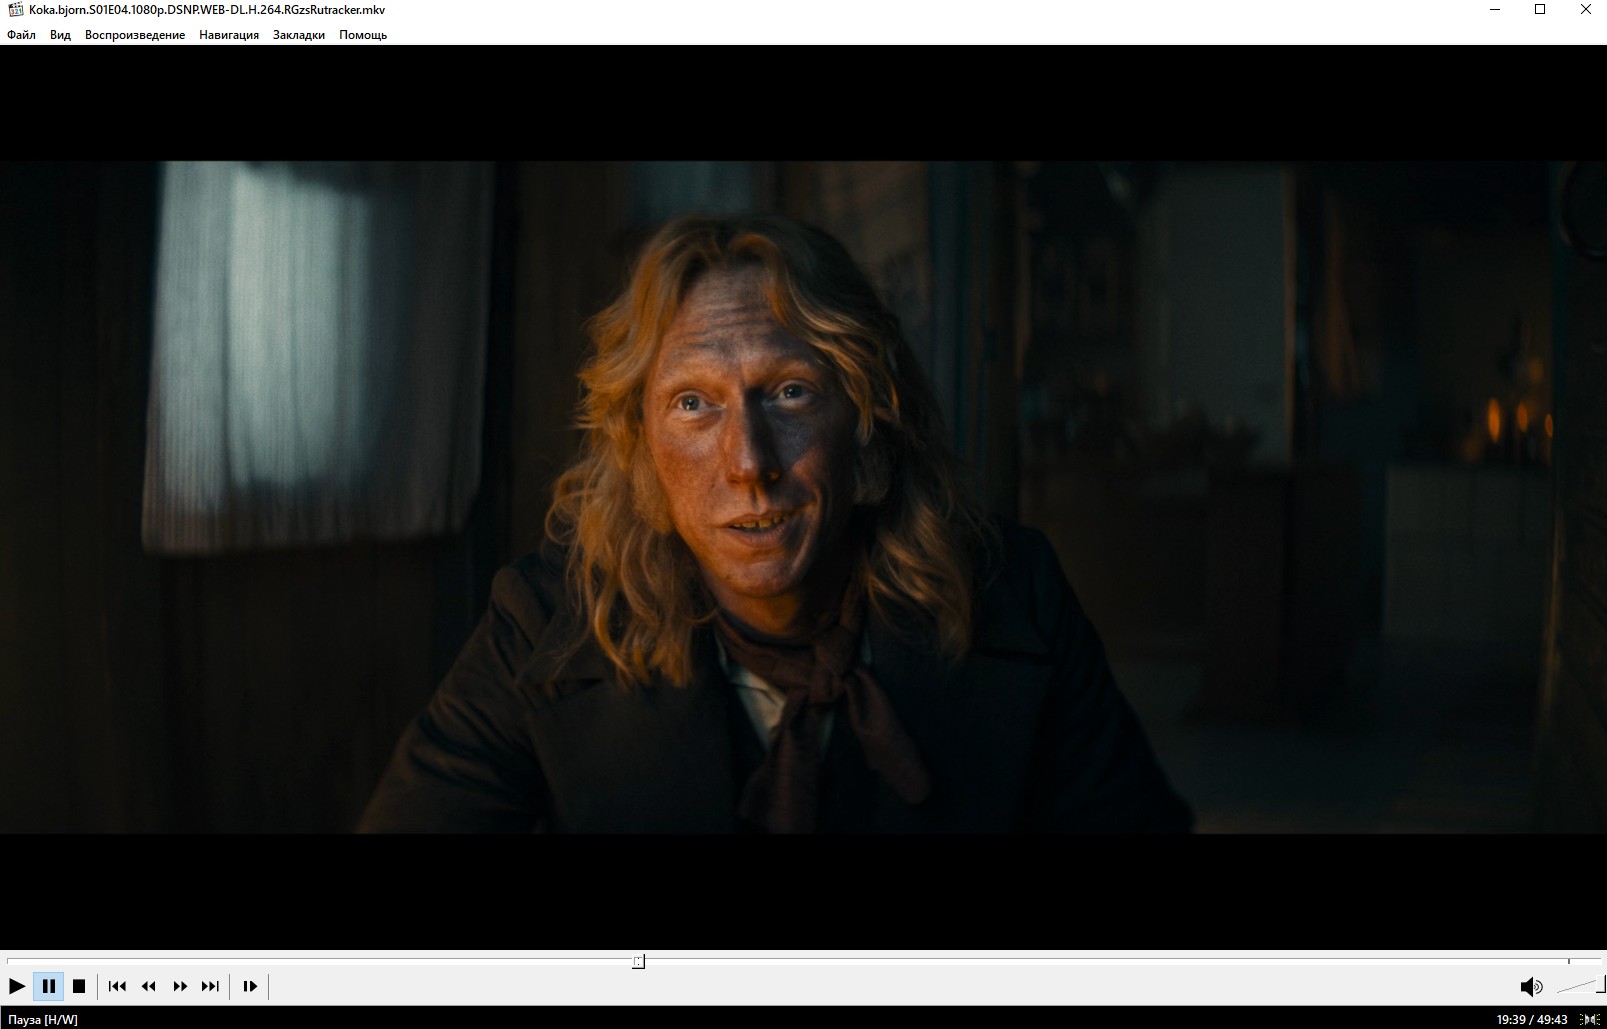Mute audio via the speaker icon
The width and height of the screenshot is (1607, 1029).
1531,987
